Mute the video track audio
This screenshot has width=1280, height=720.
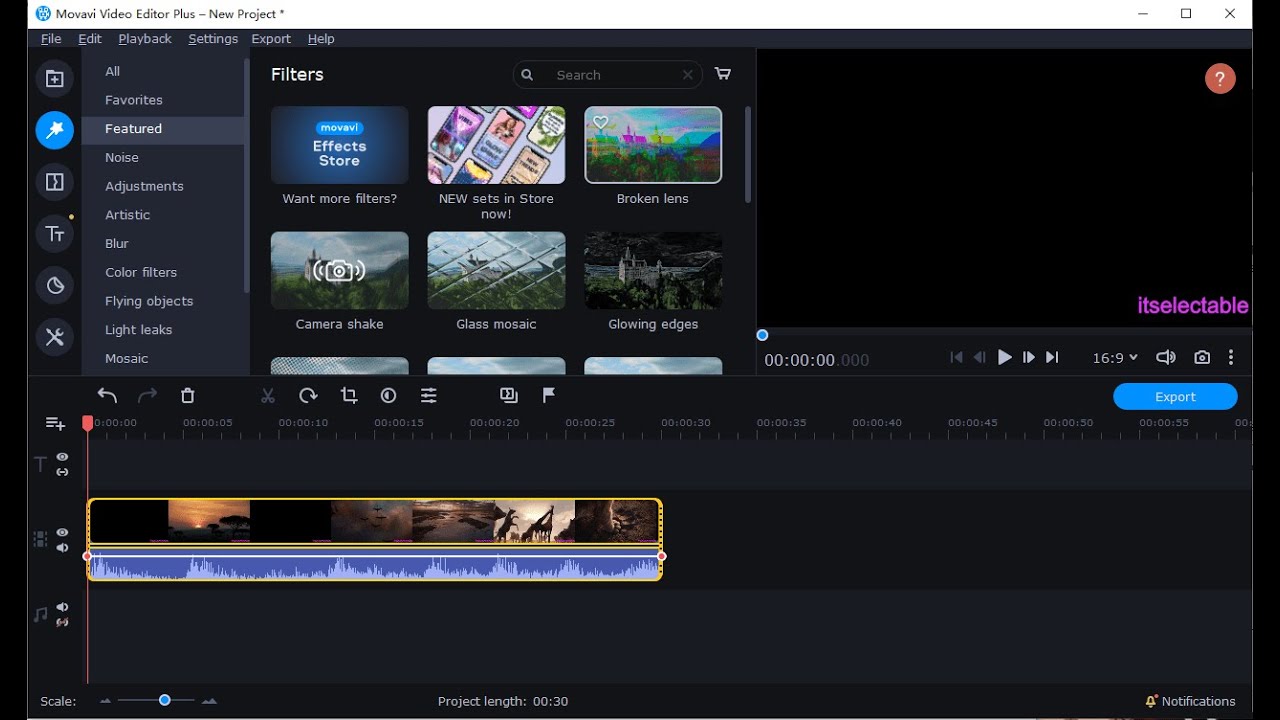[62, 548]
